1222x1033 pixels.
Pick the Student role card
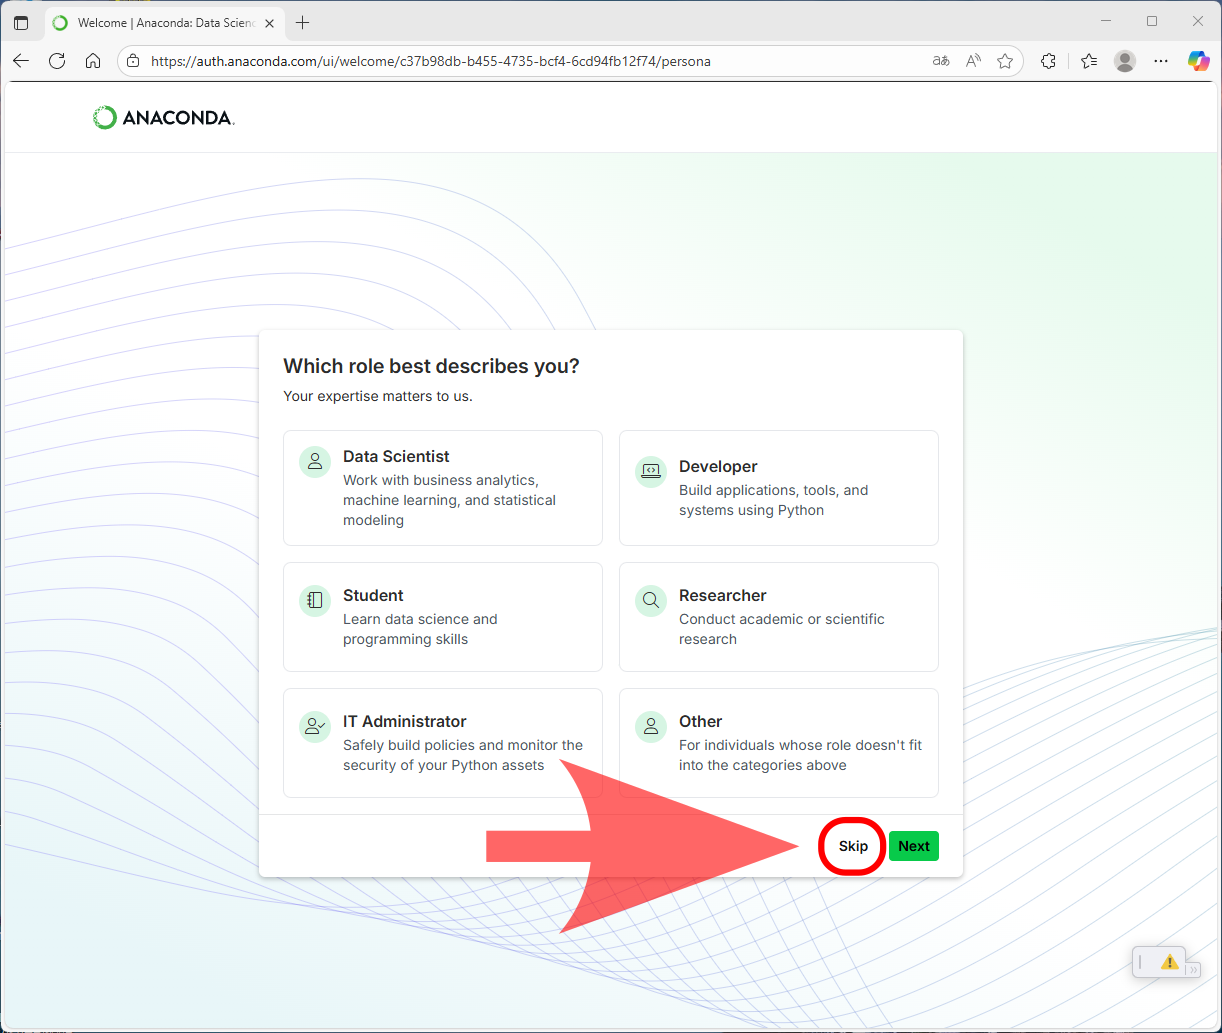click(x=442, y=616)
